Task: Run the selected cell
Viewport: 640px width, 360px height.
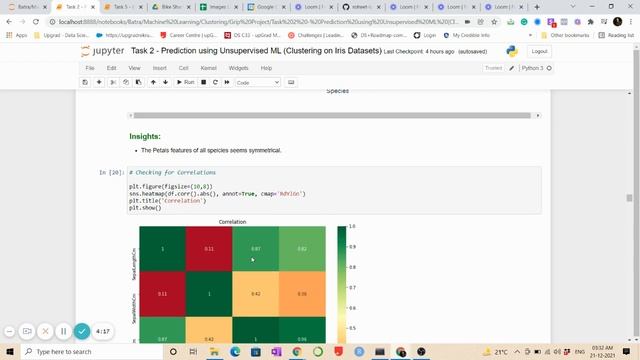Action: point(185,82)
